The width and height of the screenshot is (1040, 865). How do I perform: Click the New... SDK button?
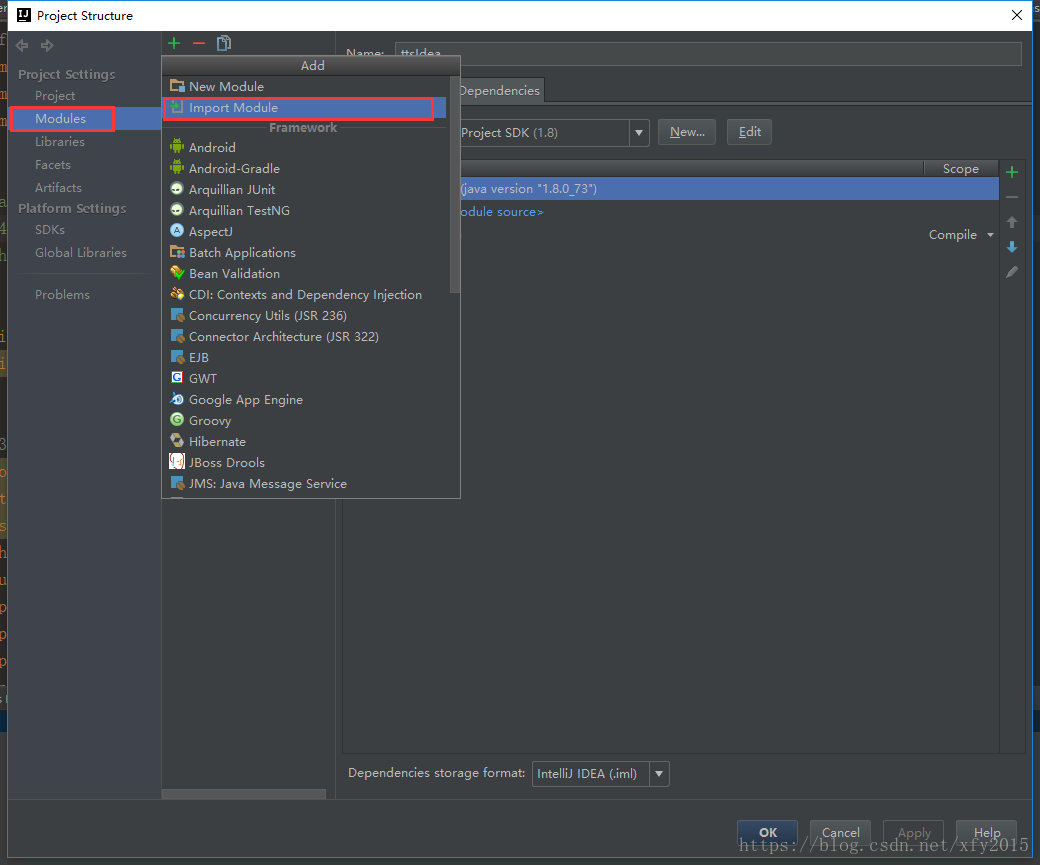(686, 132)
